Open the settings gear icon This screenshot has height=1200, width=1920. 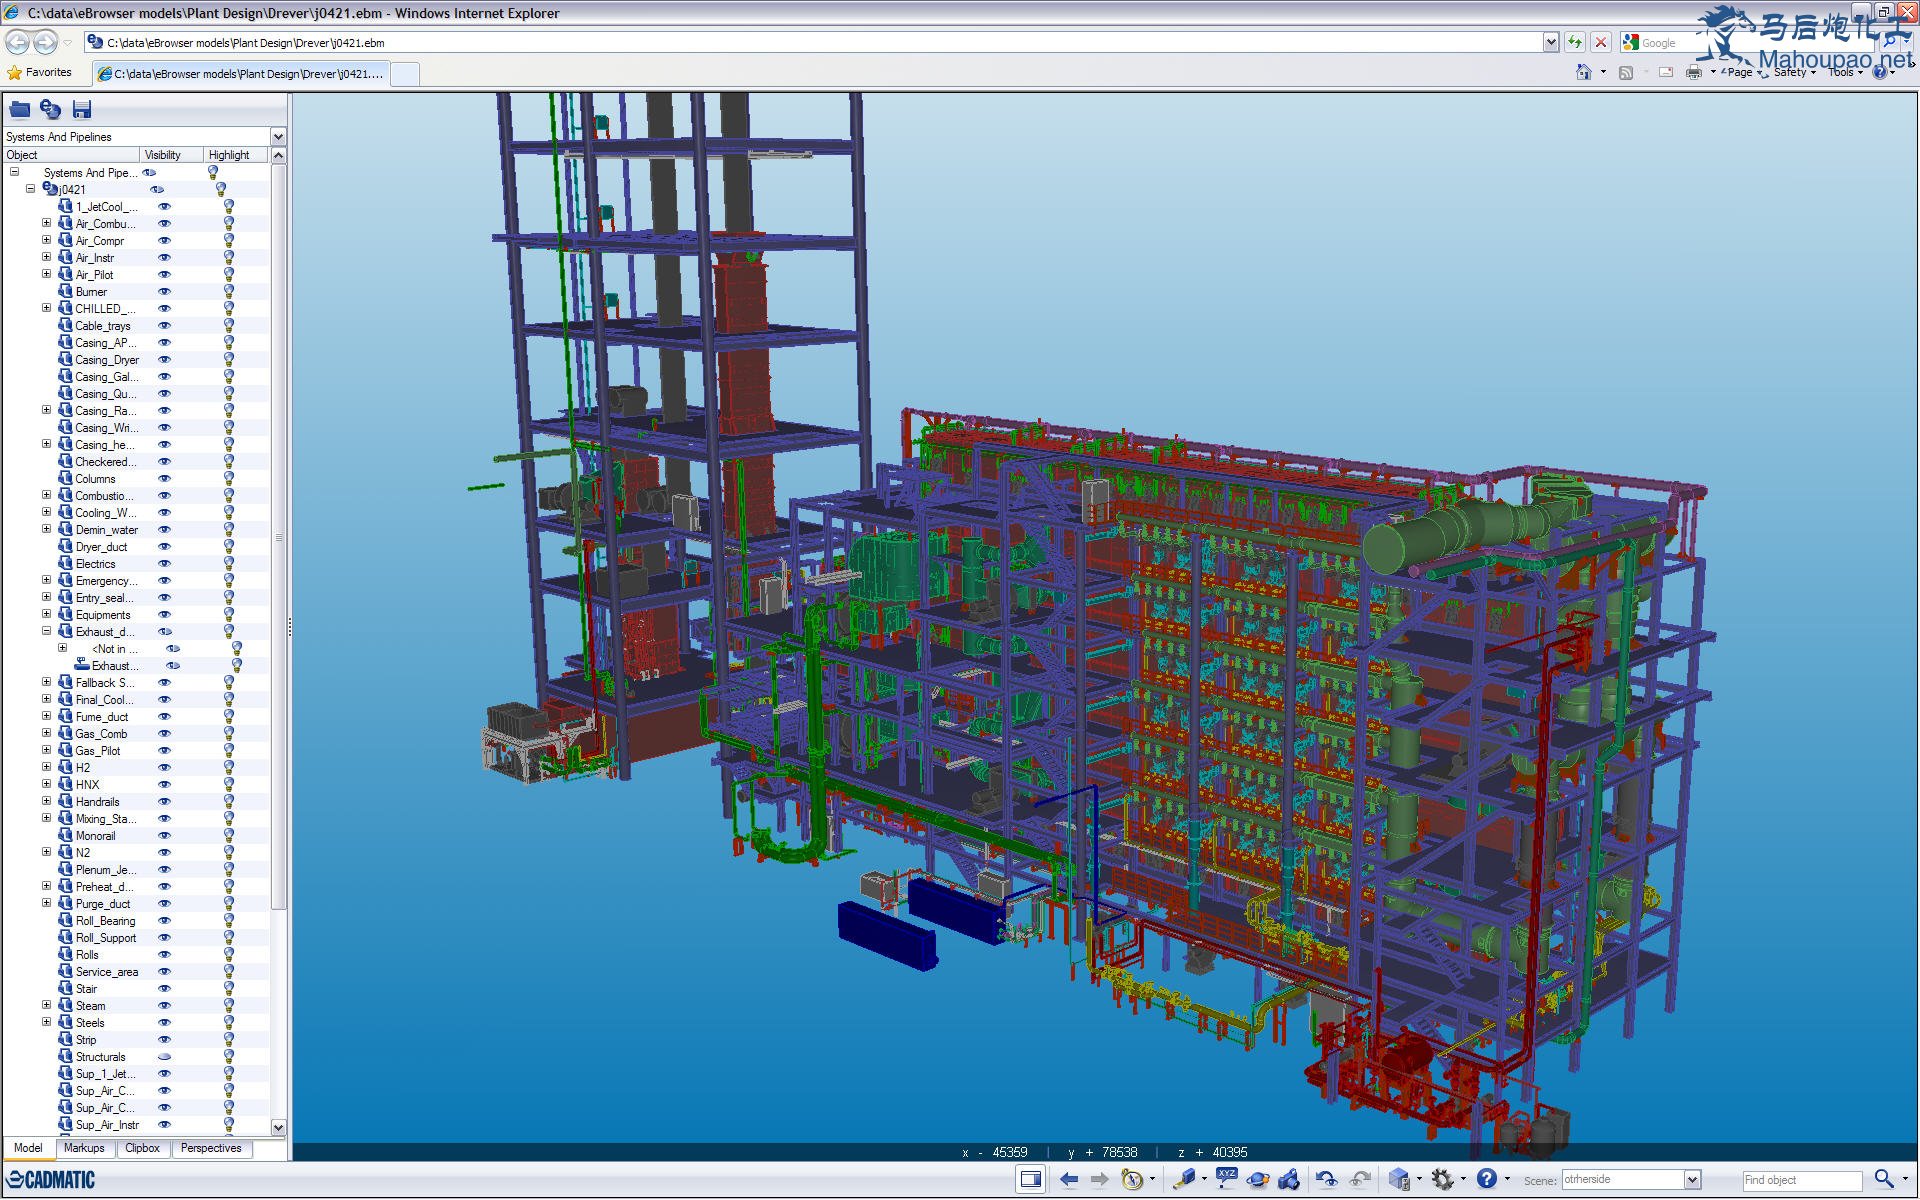click(x=1442, y=1179)
